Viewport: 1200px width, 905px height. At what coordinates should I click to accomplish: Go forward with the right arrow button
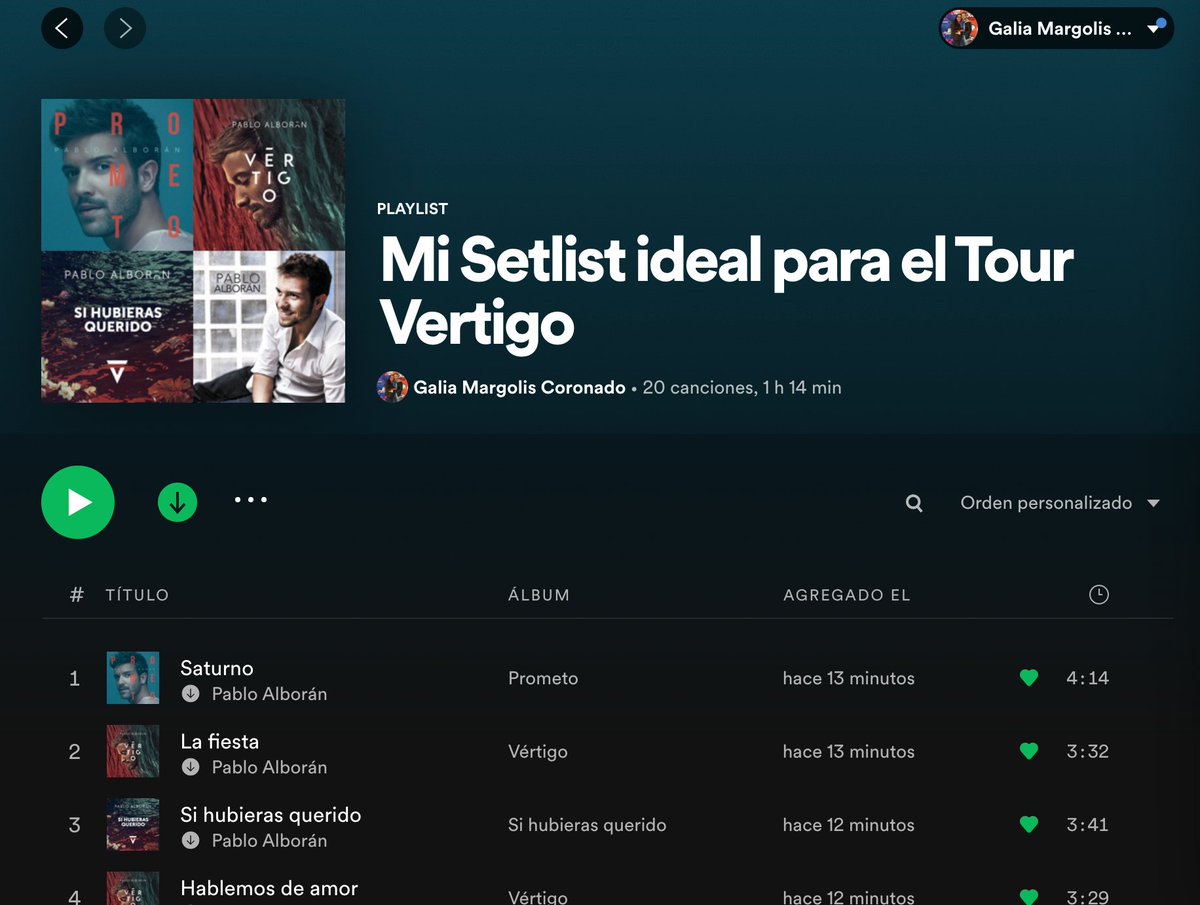pos(125,28)
